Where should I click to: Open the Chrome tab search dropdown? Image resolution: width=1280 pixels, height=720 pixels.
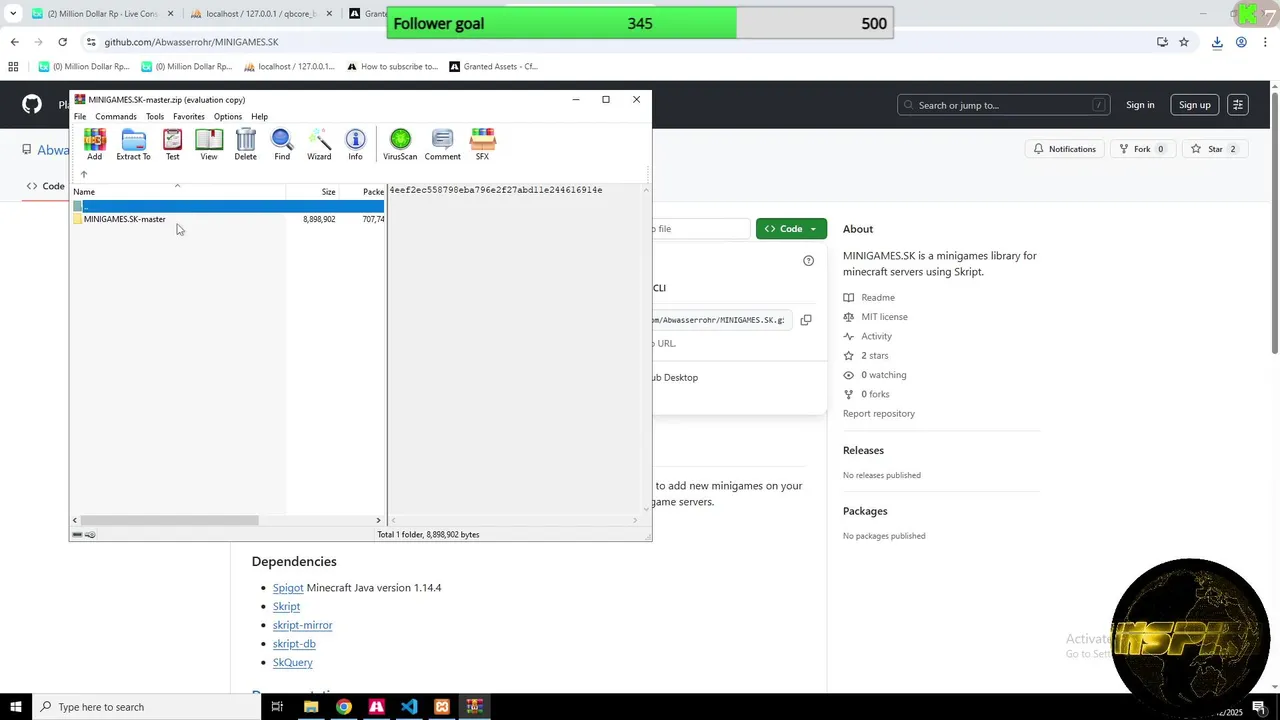coord(13,14)
